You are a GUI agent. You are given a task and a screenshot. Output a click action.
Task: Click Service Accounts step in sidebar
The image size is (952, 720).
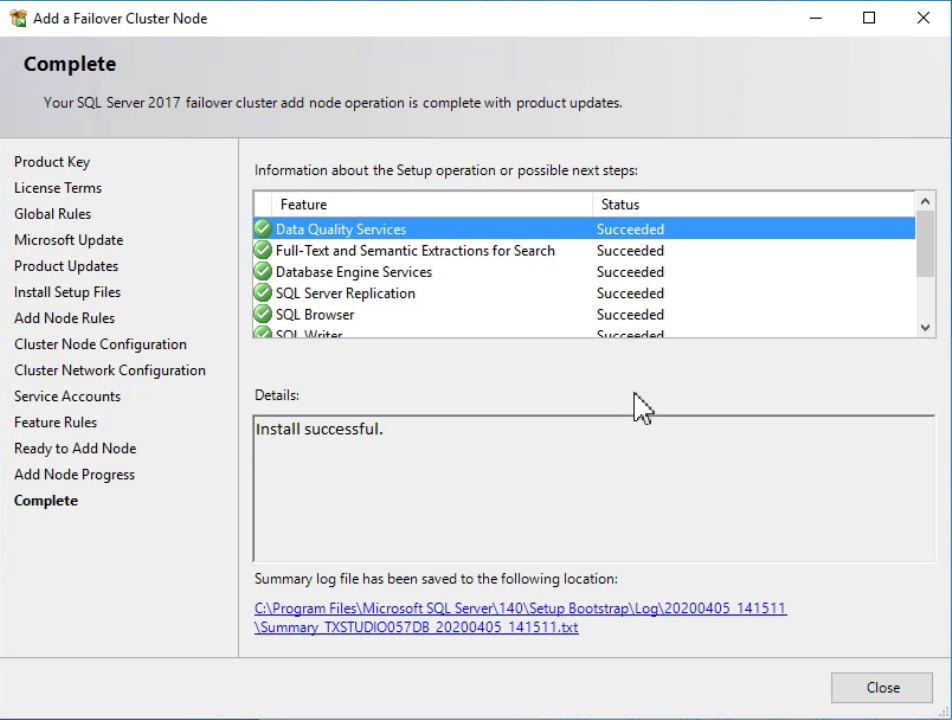point(67,397)
